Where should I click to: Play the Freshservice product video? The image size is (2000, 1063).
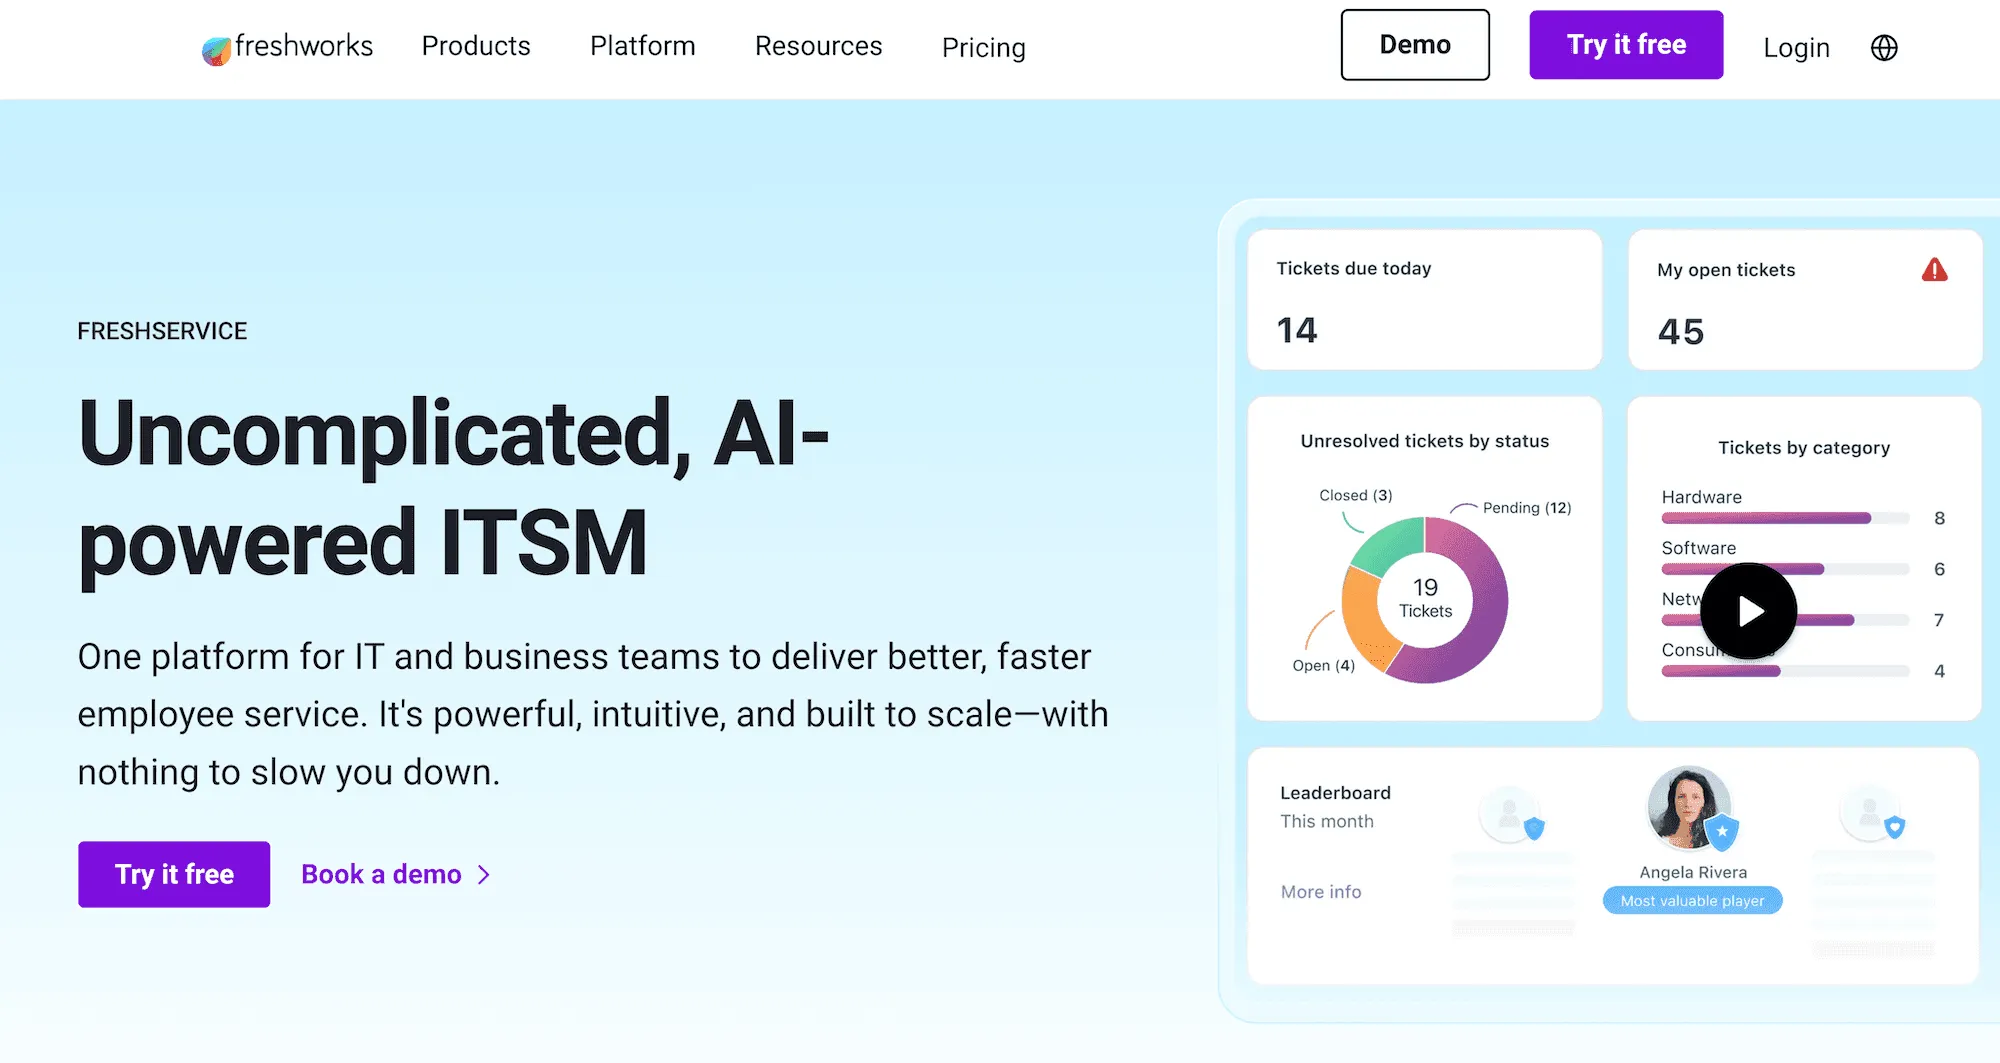[1748, 611]
